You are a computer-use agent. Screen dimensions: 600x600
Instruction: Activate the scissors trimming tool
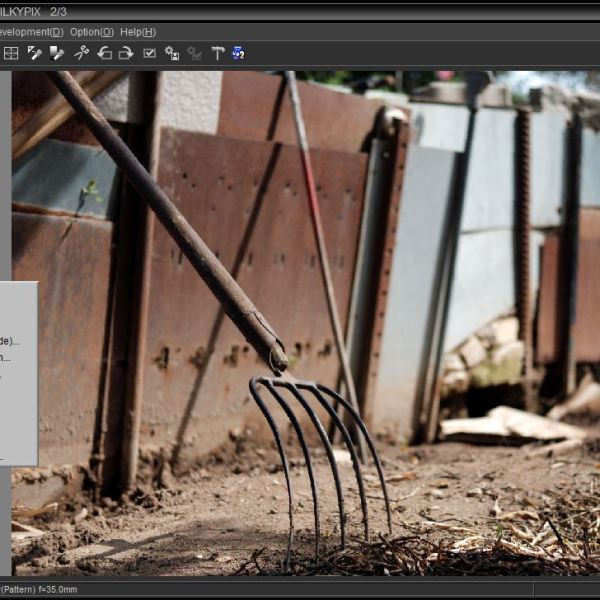tap(81, 53)
